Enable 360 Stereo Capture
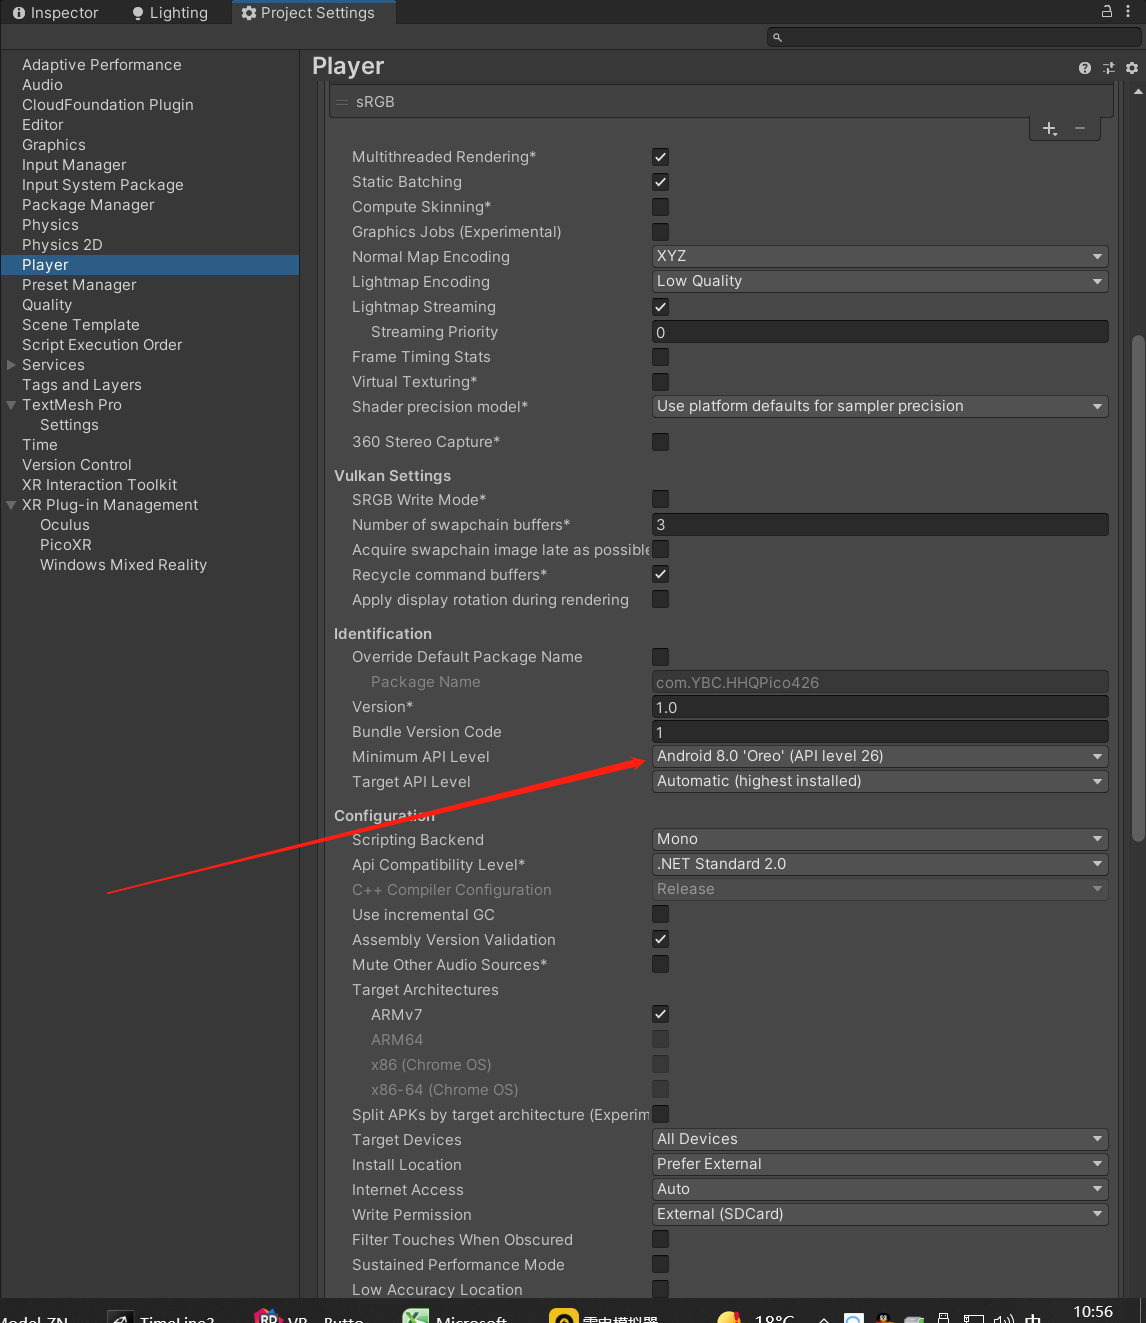Image resolution: width=1146 pixels, height=1323 pixels. (x=660, y=442)
